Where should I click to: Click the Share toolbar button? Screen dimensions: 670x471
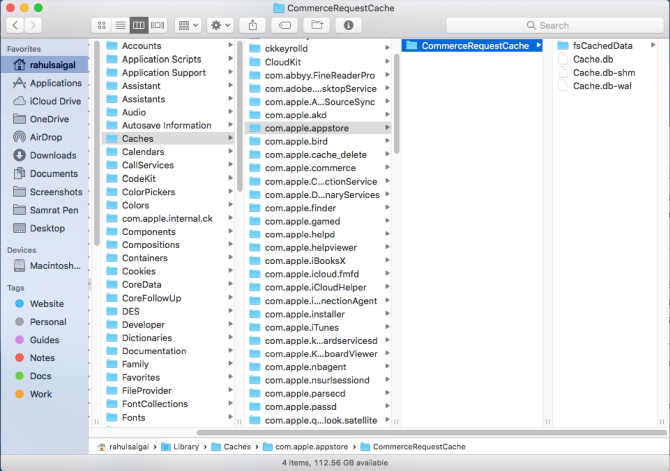coord(253,26)
